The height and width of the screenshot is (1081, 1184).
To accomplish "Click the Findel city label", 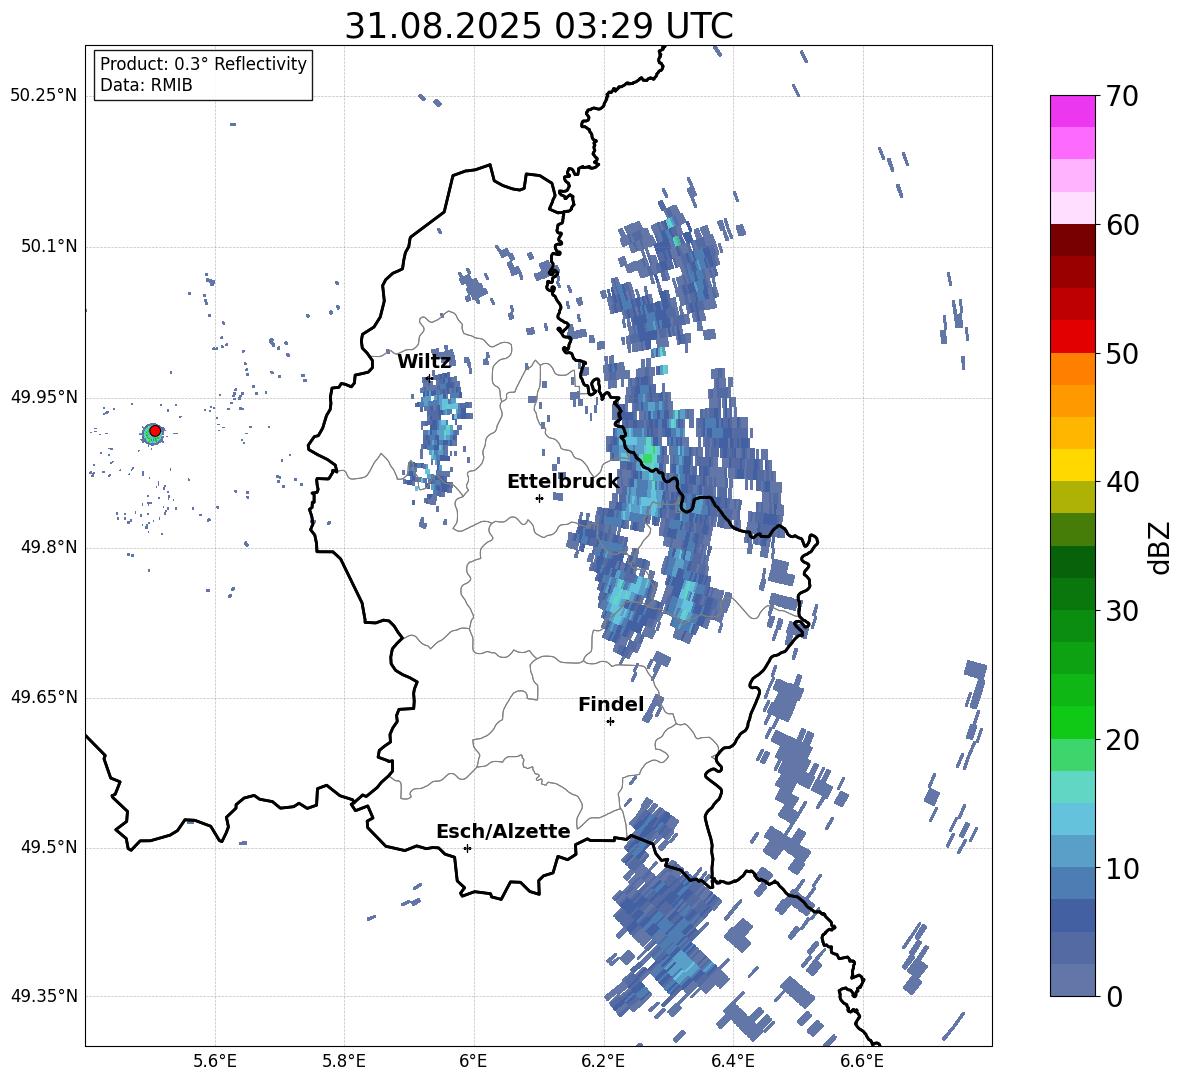I will click(x=611, y=704).
